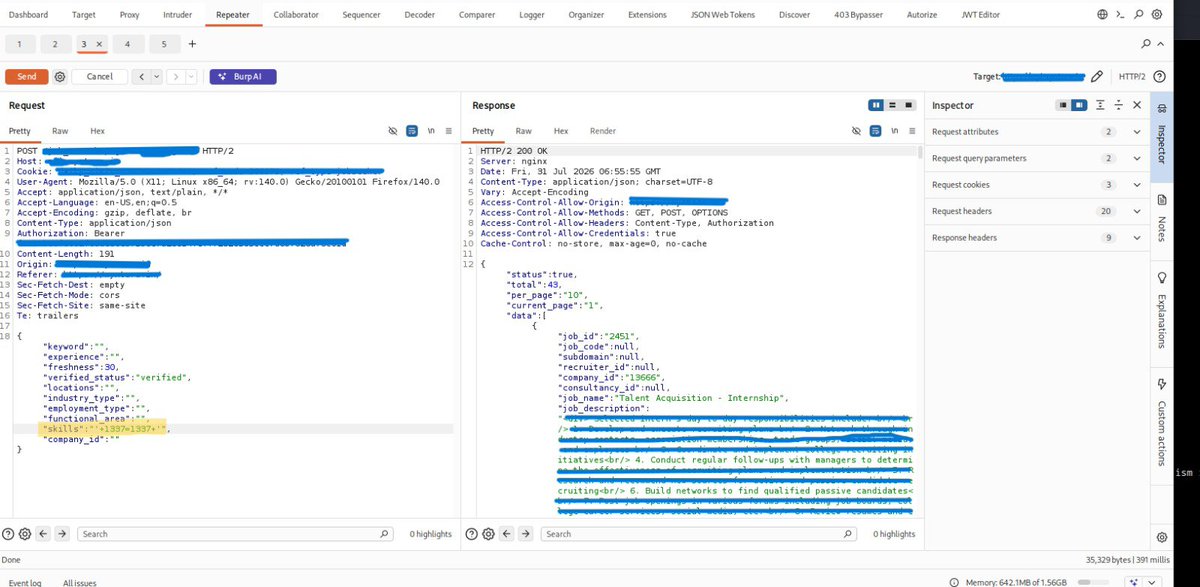Image resolution: width=1200 pixels, height=587 pixels.
Task: Go to previous request in history
Action: point(141,77)
